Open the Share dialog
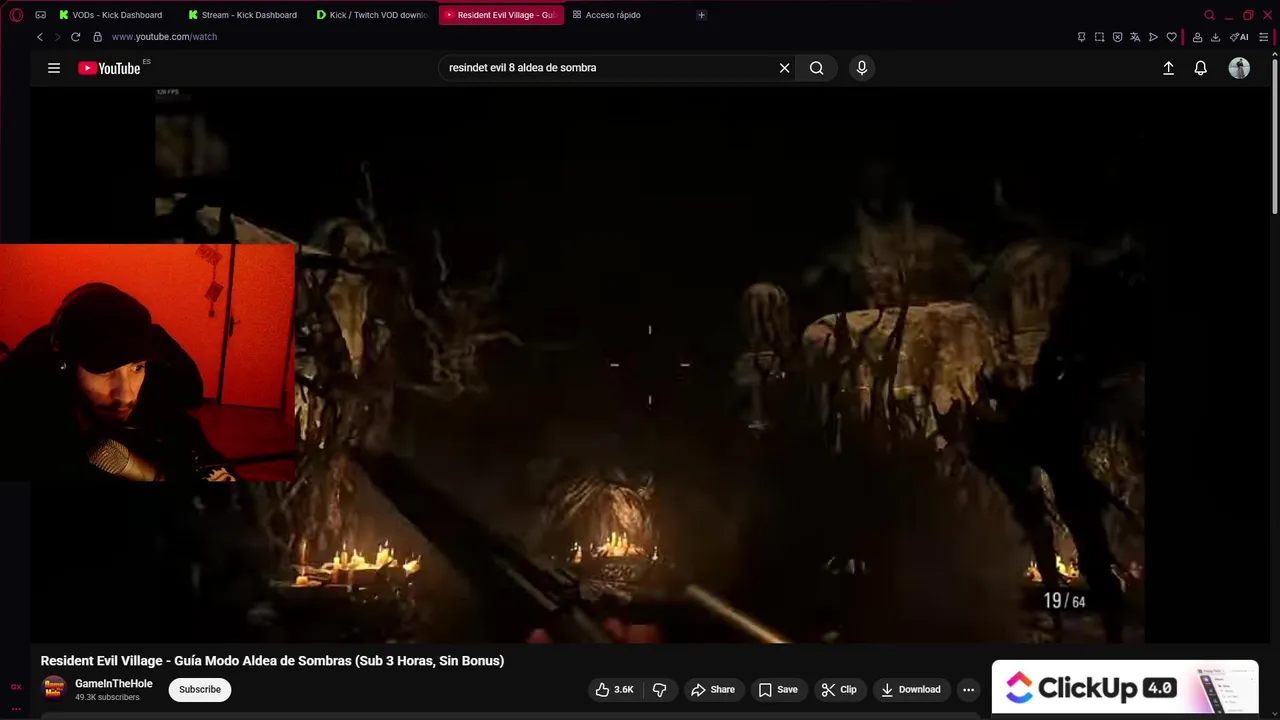 713,689
